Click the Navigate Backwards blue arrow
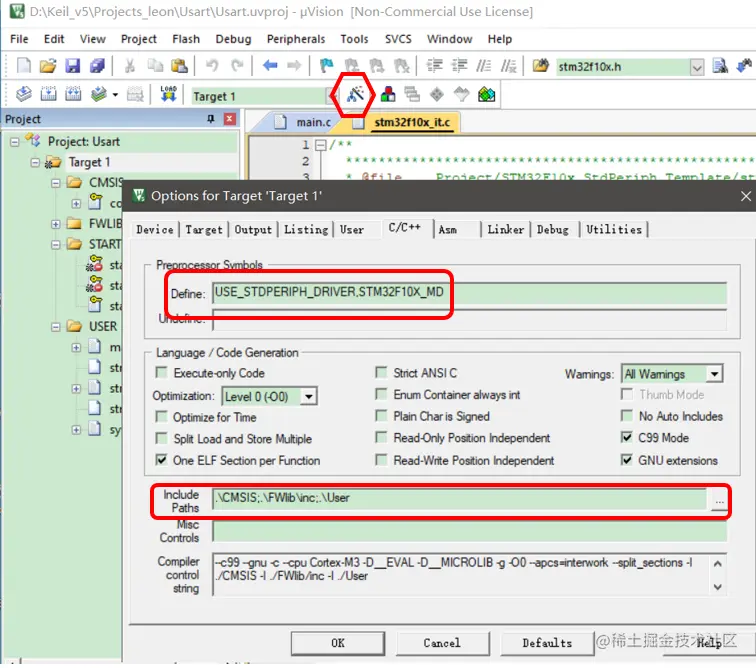This screenshot has width=756, height=668. tap(270, 65)
